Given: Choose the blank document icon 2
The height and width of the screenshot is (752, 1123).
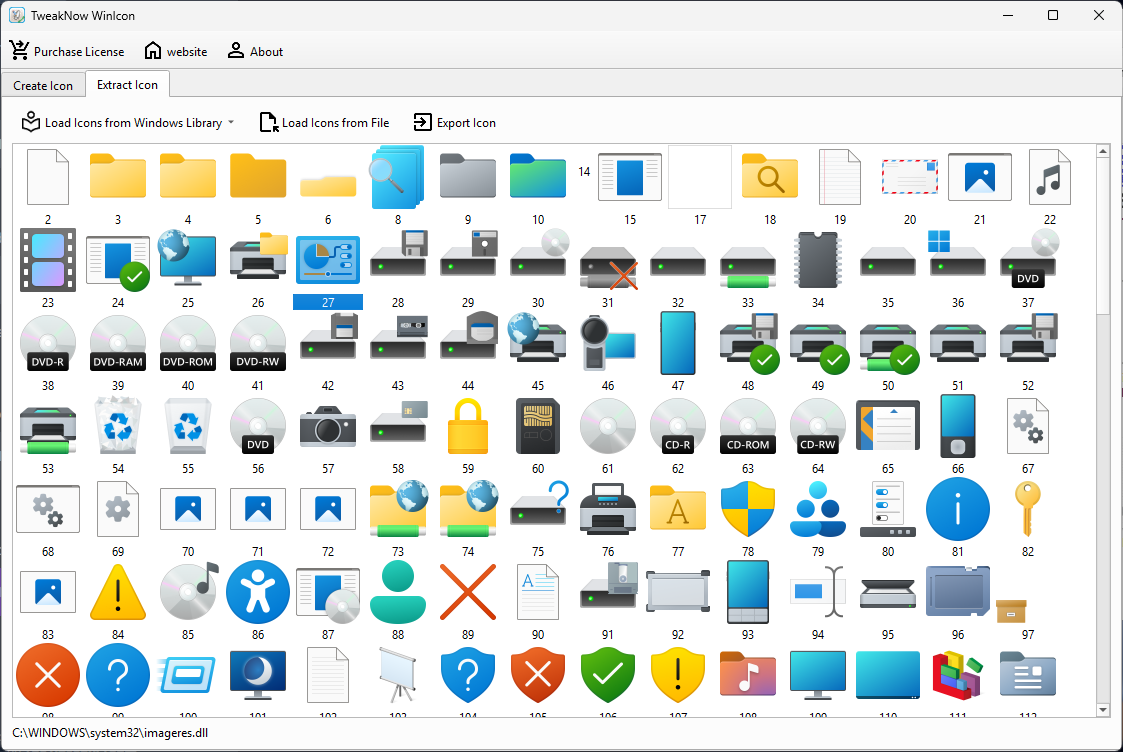Looking at the screenshot, I should 48,177.
